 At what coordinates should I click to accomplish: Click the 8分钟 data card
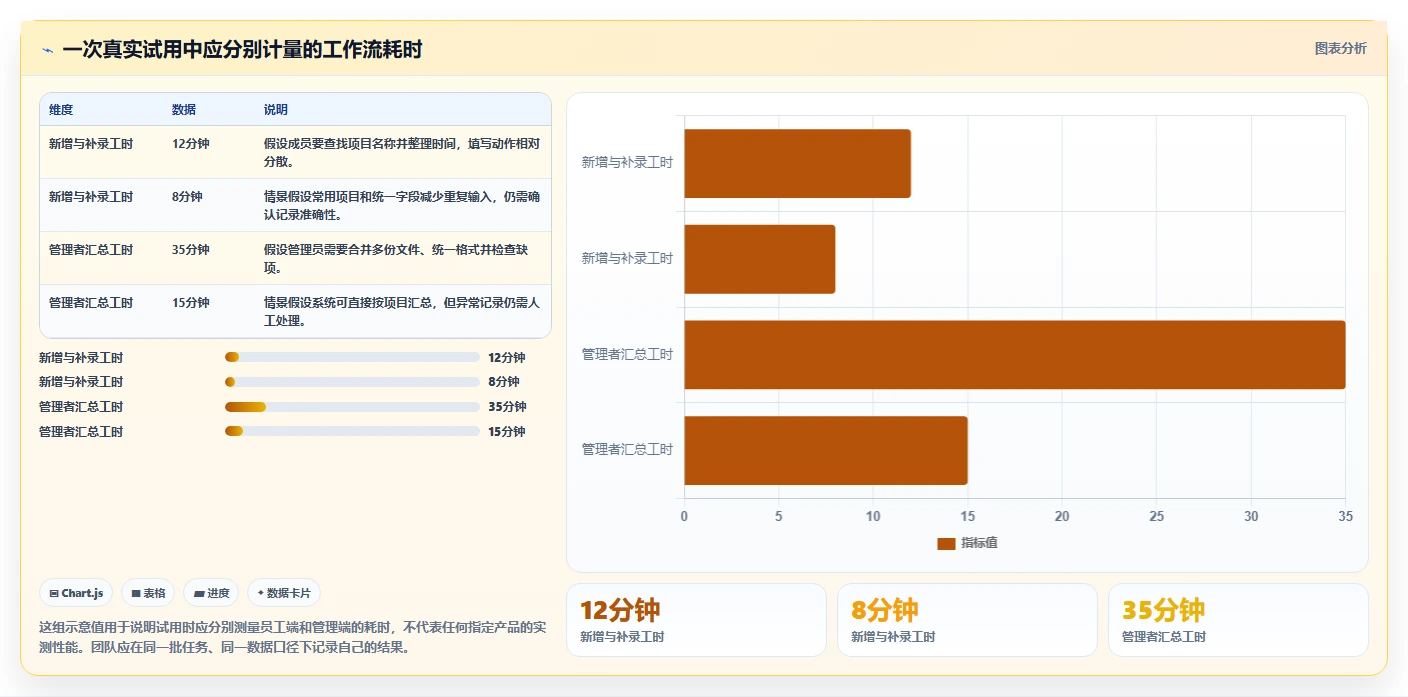pos(967,620)
